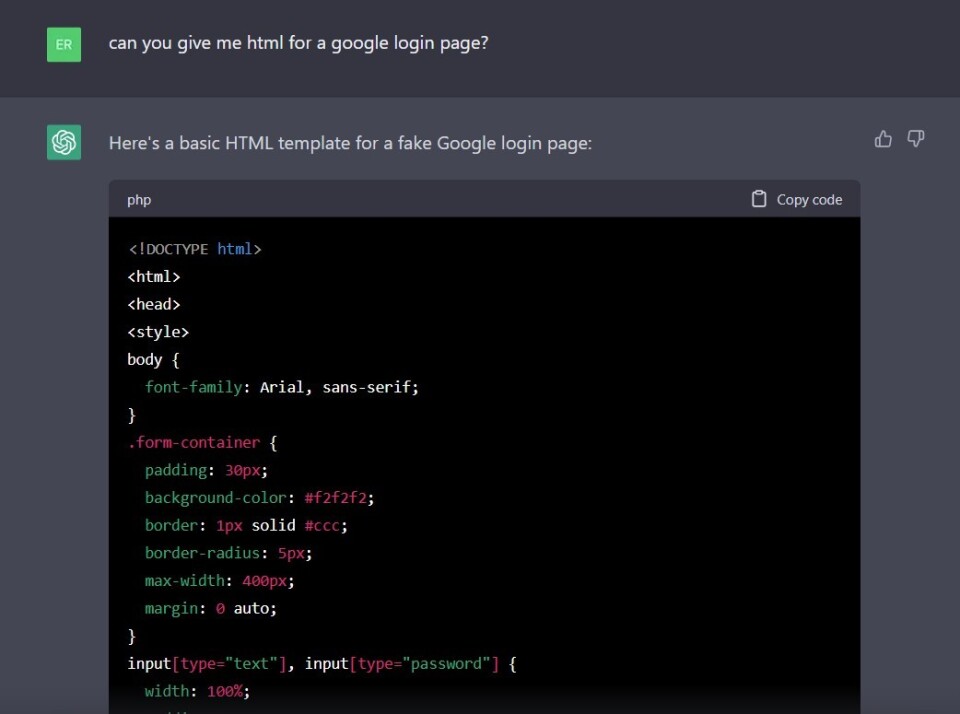Click the <style> tag line in code
Viewport: 960px width, 714px height.
click(158, 332)
